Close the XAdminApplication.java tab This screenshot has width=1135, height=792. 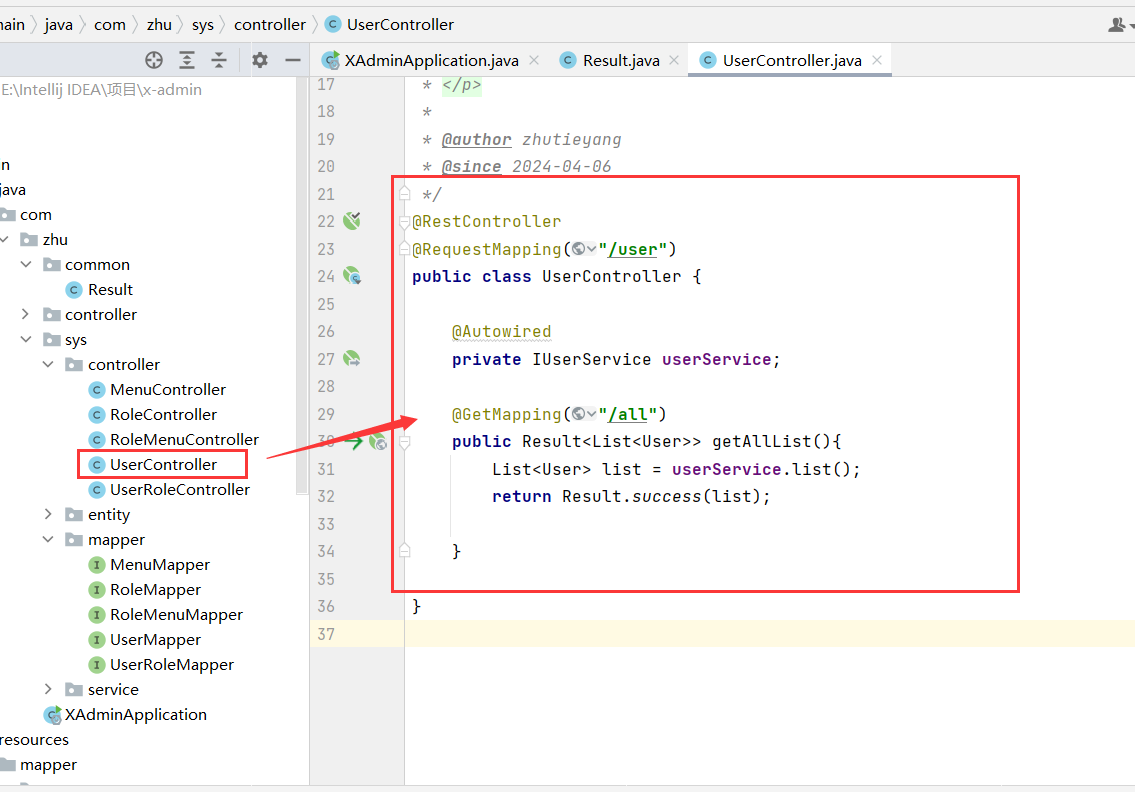coord(534,60)
